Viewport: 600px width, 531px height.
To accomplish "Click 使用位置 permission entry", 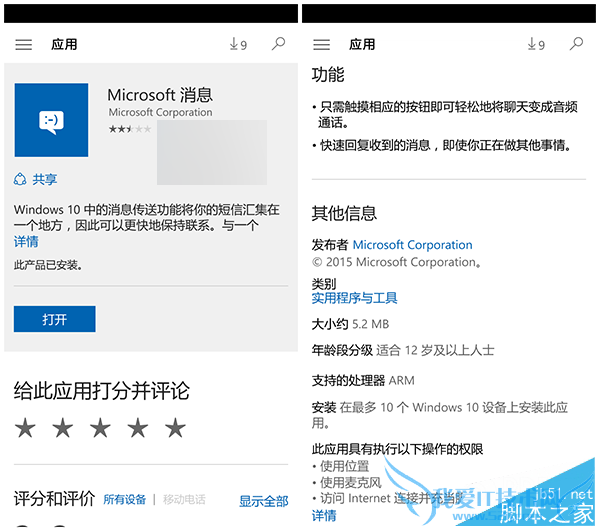I will click(341, 466).
